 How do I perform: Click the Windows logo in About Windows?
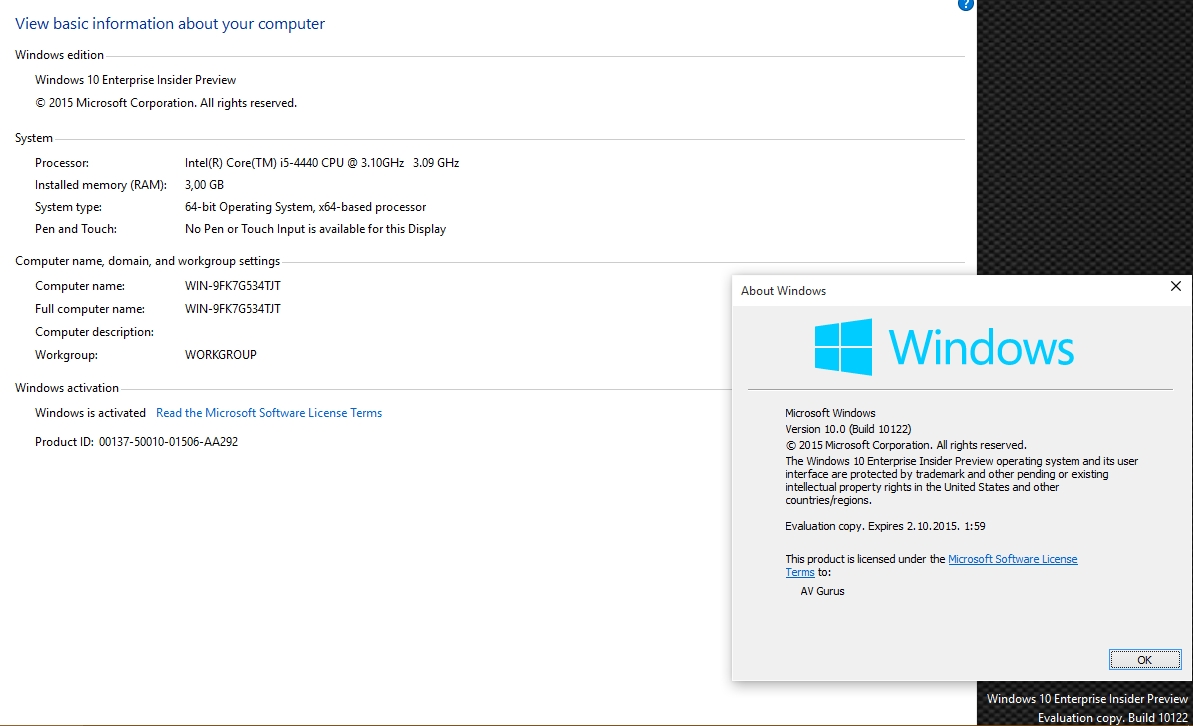[843, 347]
